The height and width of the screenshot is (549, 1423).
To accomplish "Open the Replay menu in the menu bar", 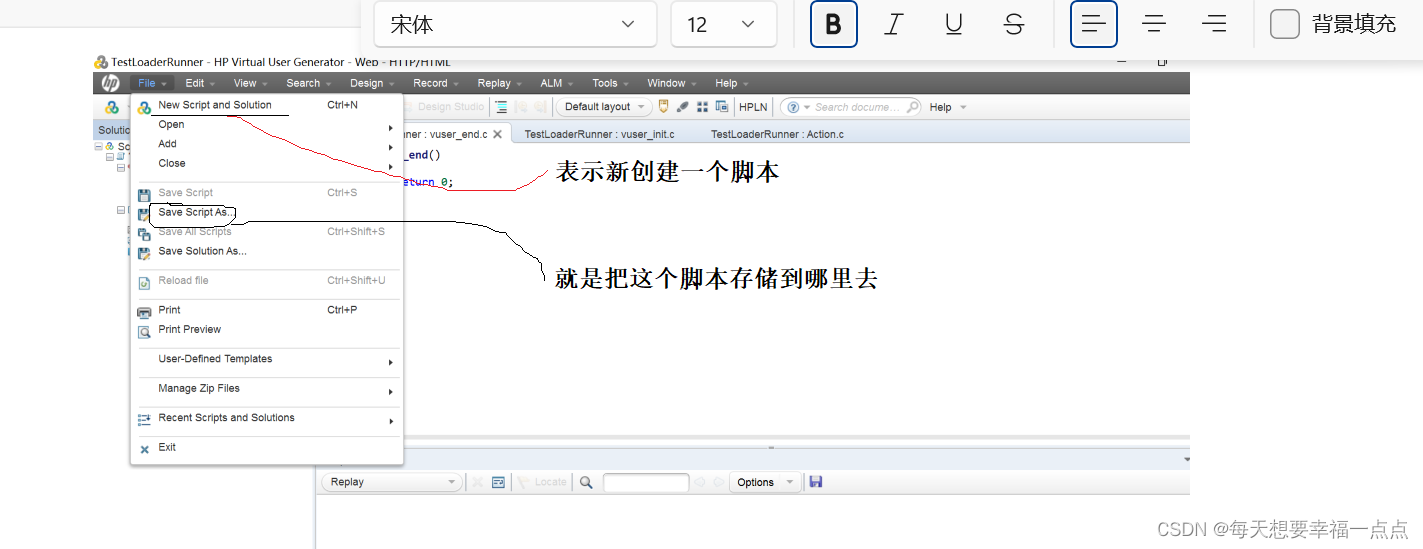I will tap(499, 84).
